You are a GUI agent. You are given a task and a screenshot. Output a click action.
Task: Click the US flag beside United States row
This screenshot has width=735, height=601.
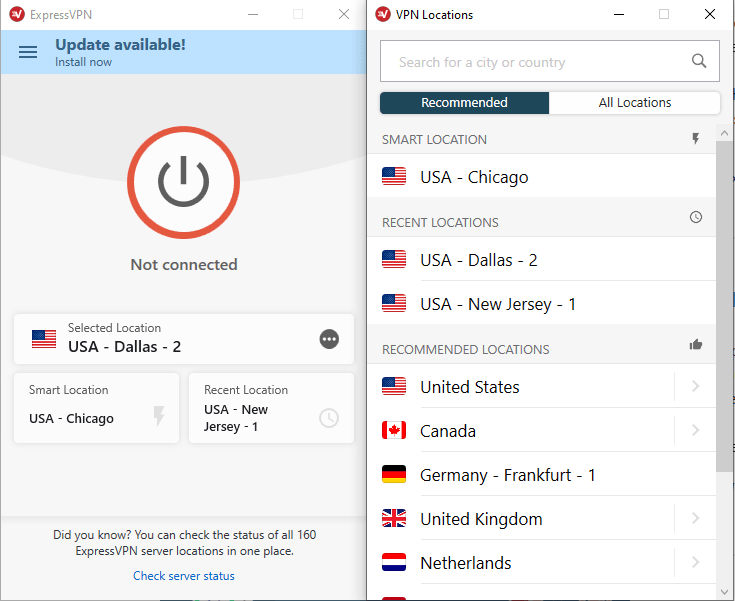pyautogui.click(x=394, y=386)
